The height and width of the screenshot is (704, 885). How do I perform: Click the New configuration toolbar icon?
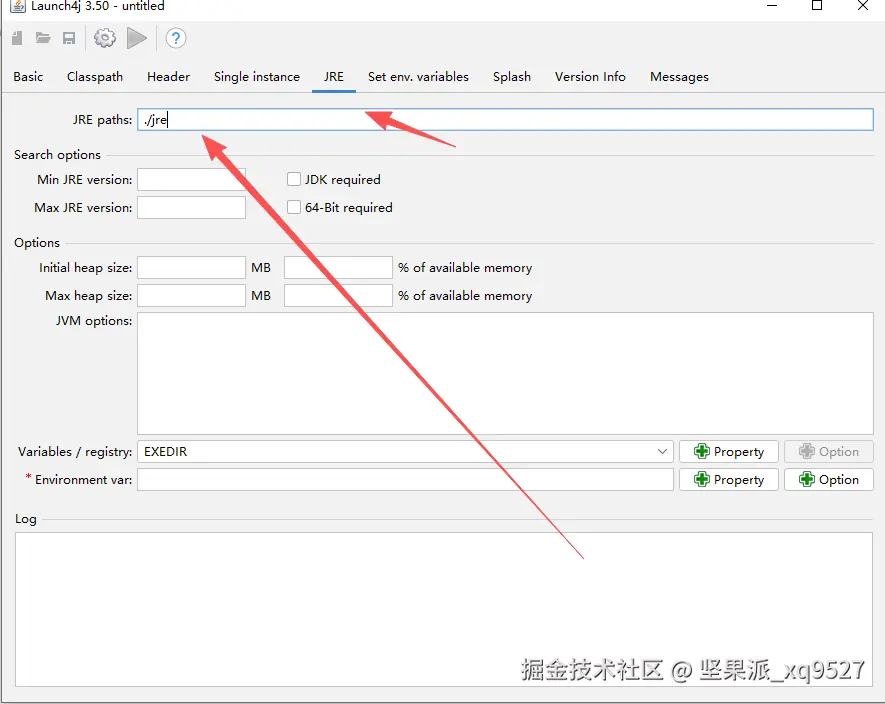point(17,38)
